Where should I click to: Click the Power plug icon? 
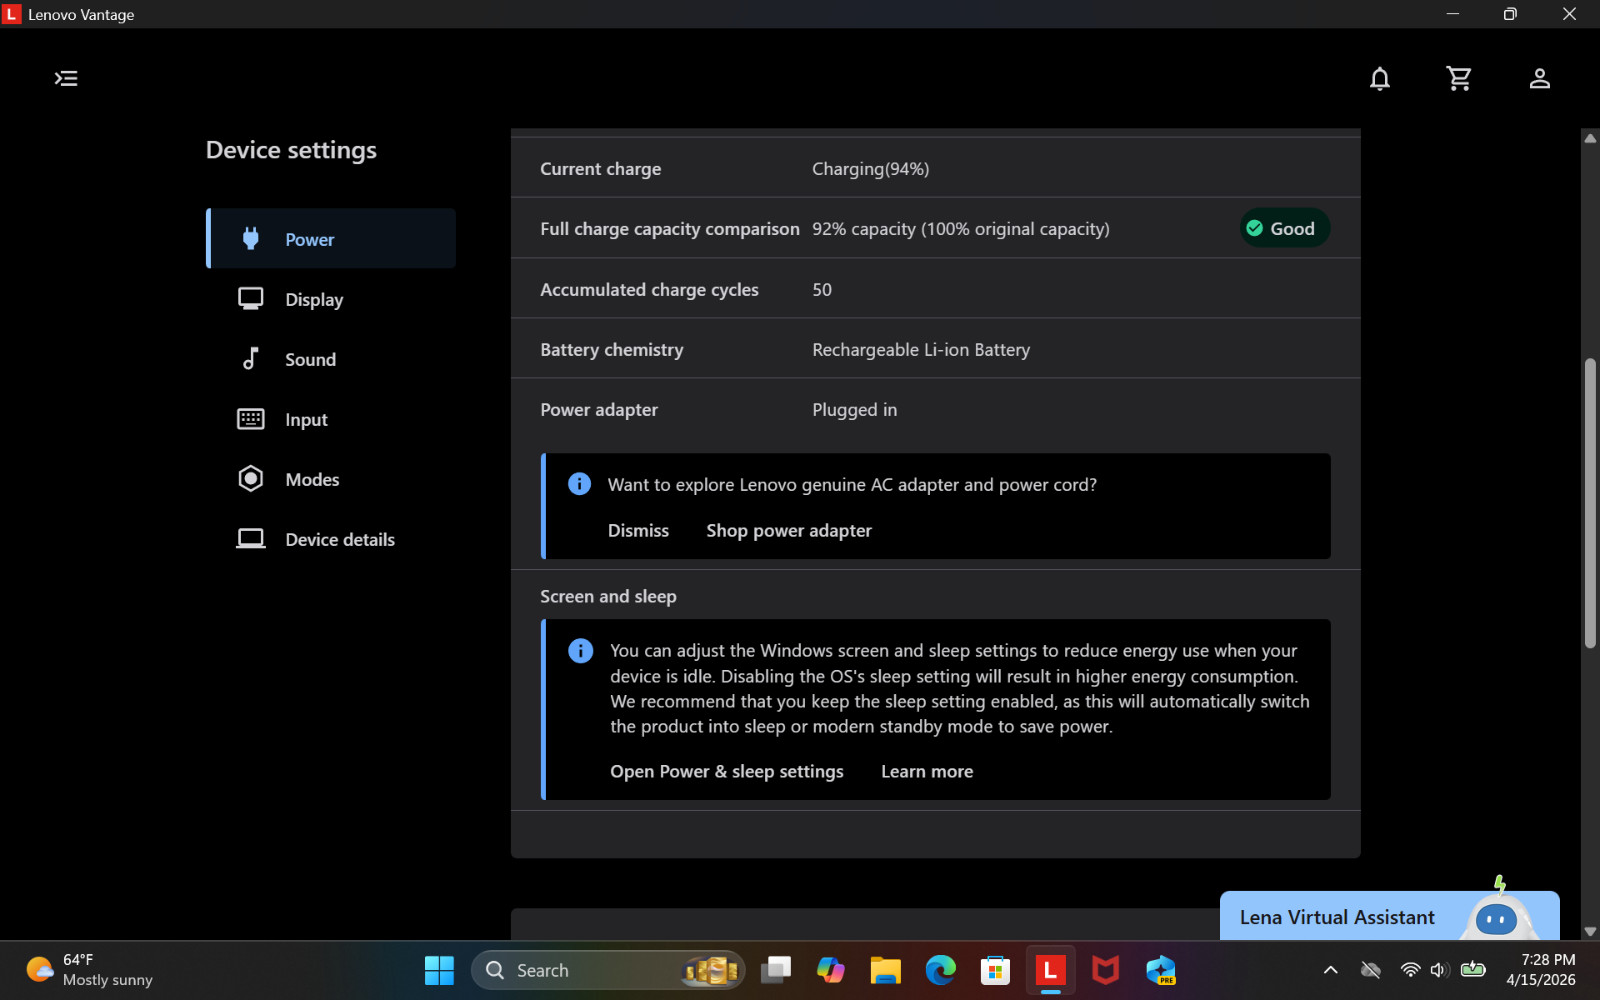[x=251, y=238]
